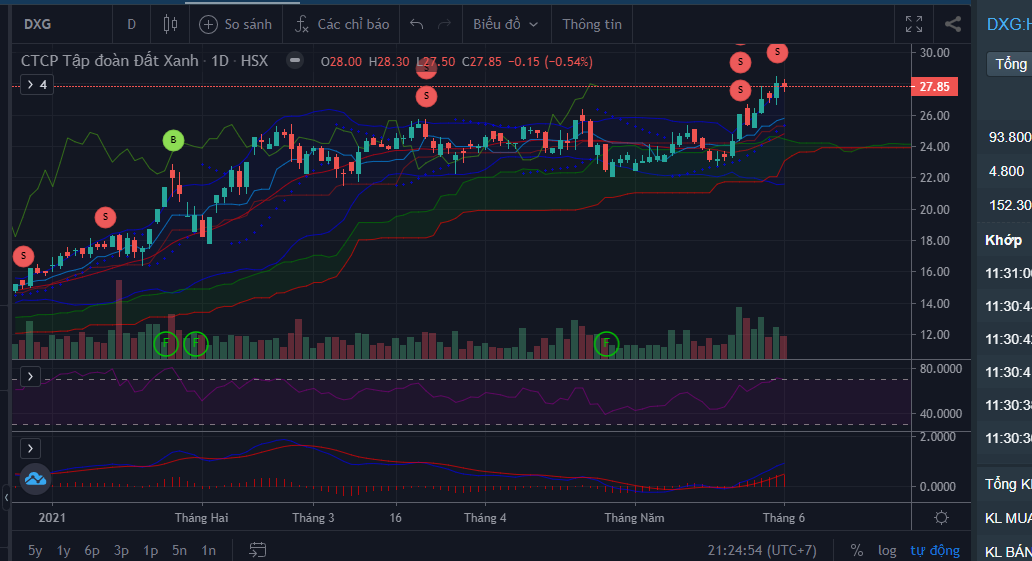1032x561 pixels.
Task: Click the CTCP Tập đoàn Đất Xanh title
Action: click(109, 61)
